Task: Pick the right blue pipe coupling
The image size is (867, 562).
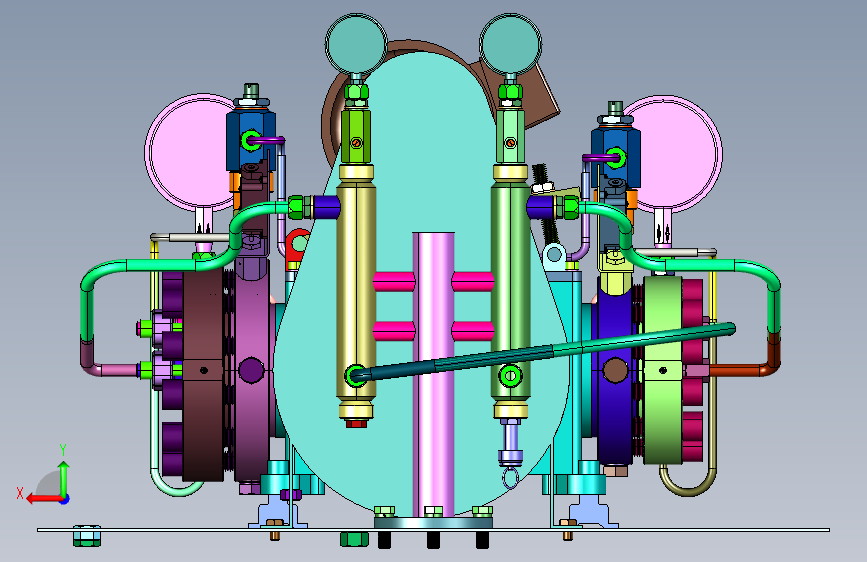Action: pos(540,207)
